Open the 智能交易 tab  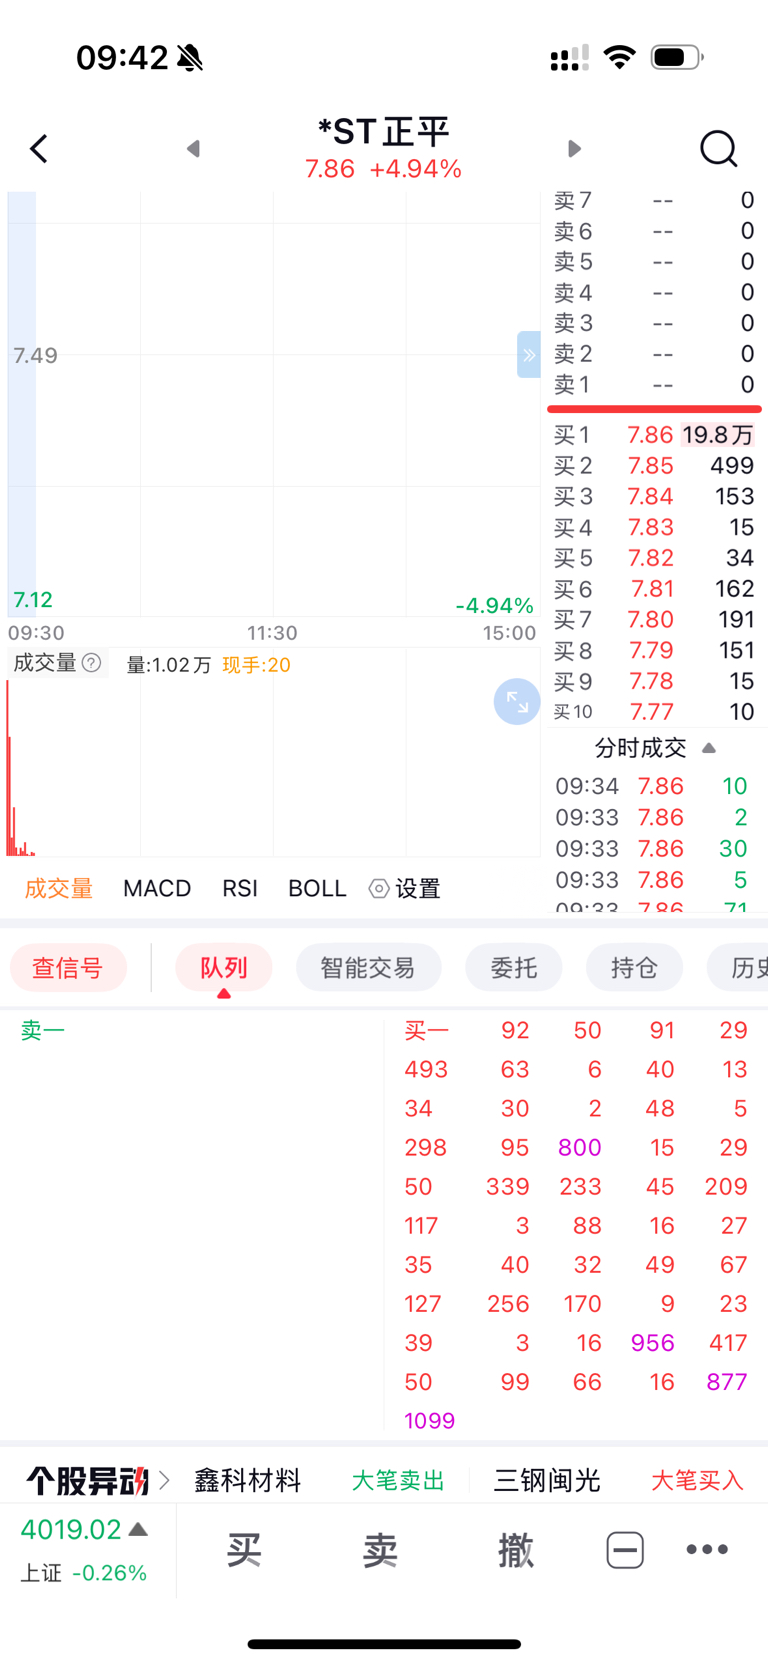click(x=368, y=968)
